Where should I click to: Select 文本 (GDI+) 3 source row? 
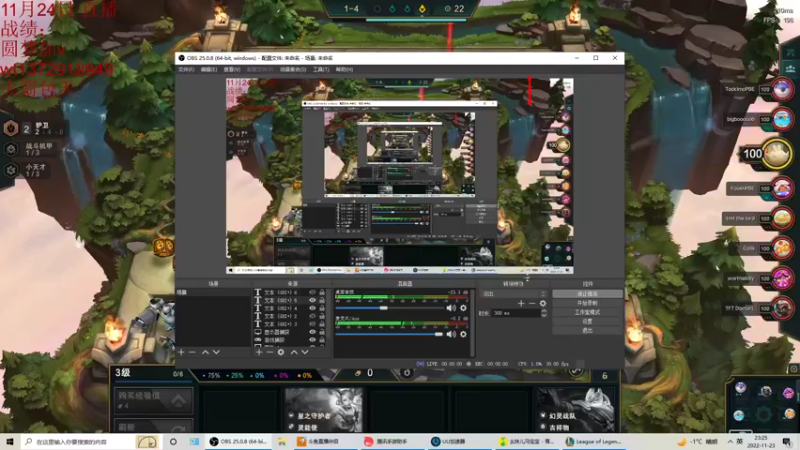(290, 324)
